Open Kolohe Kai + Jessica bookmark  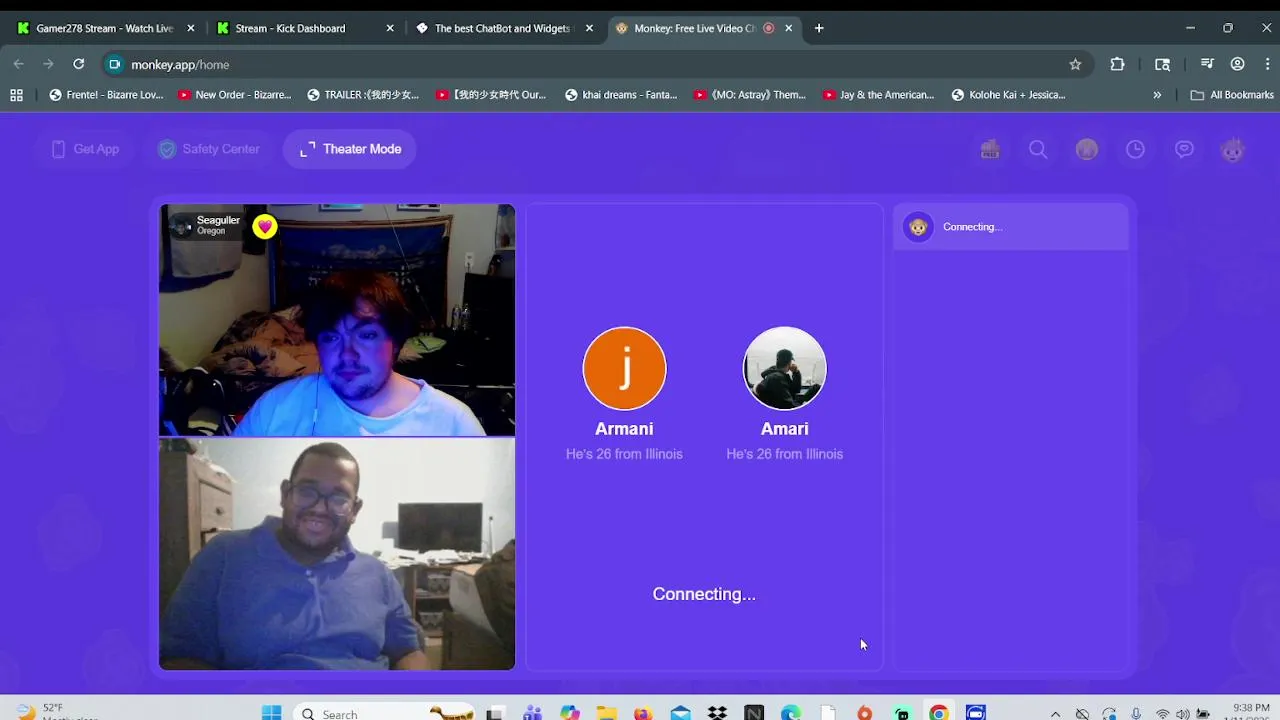1008,95
